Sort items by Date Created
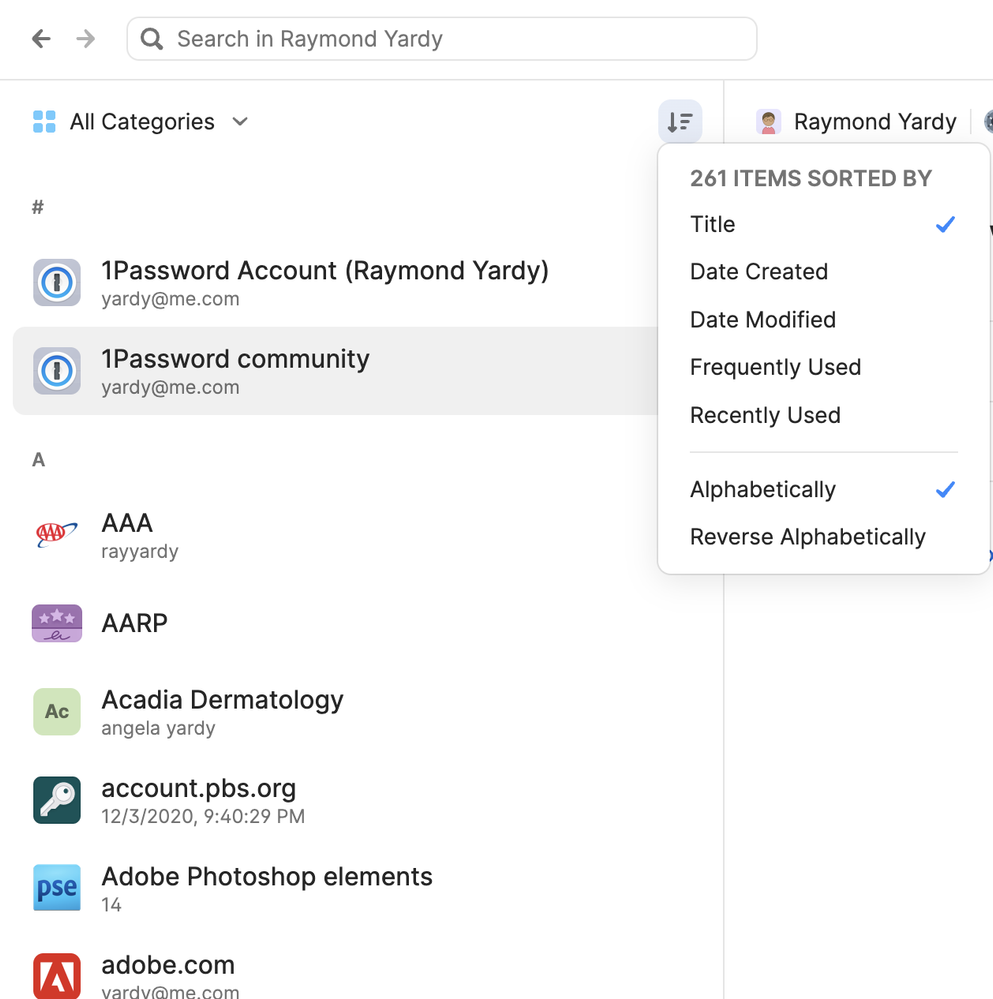 coord(758,272)
